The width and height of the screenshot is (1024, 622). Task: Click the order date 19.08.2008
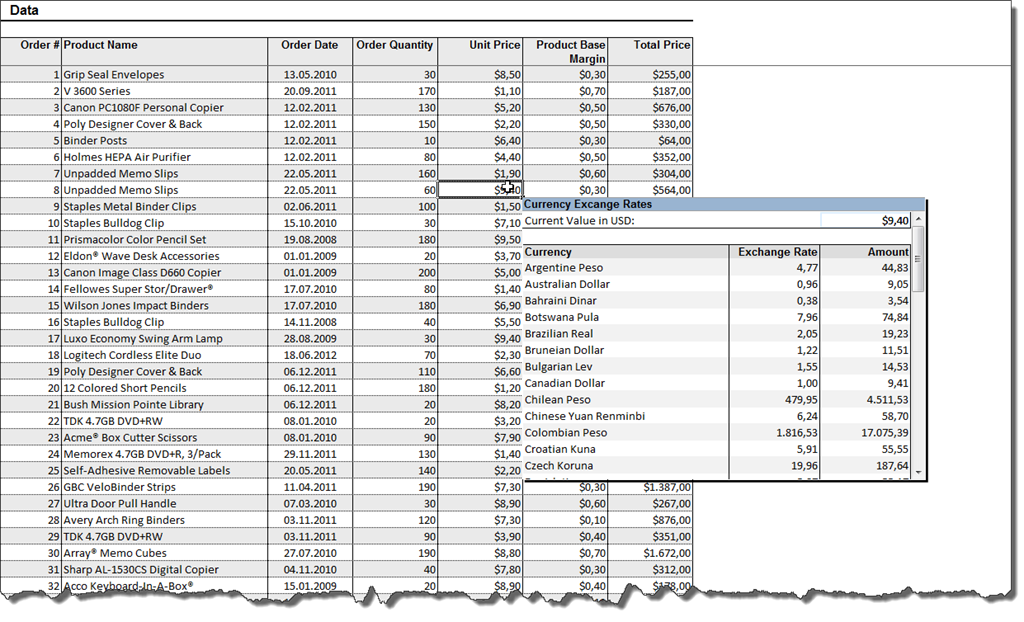pos(310,240)
